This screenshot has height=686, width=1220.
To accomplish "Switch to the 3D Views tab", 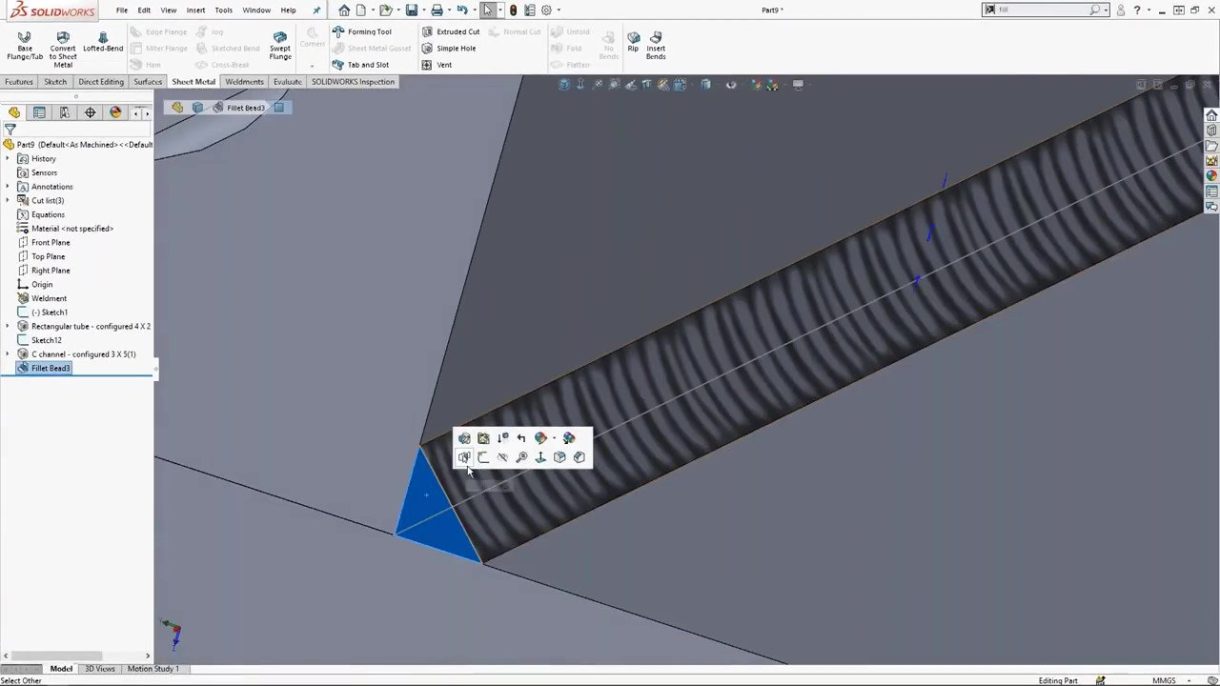I will point(99,668).
